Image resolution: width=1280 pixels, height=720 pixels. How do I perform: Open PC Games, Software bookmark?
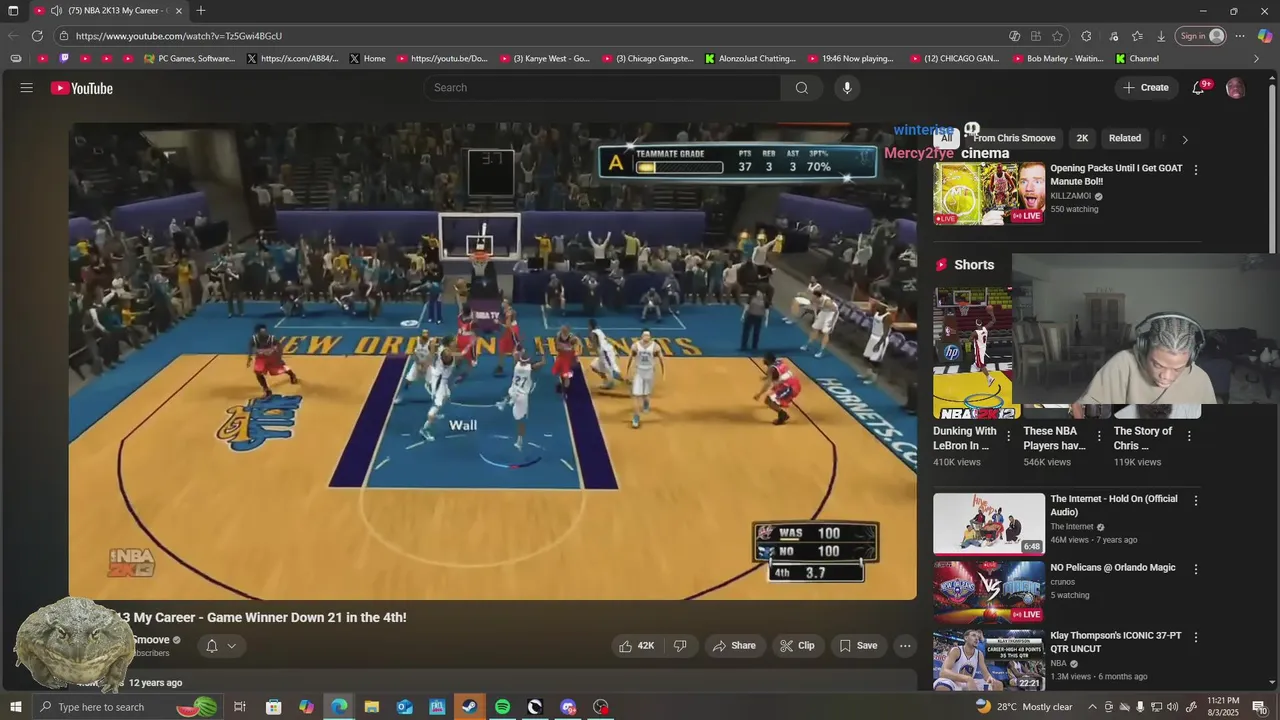tap(189, 59)
